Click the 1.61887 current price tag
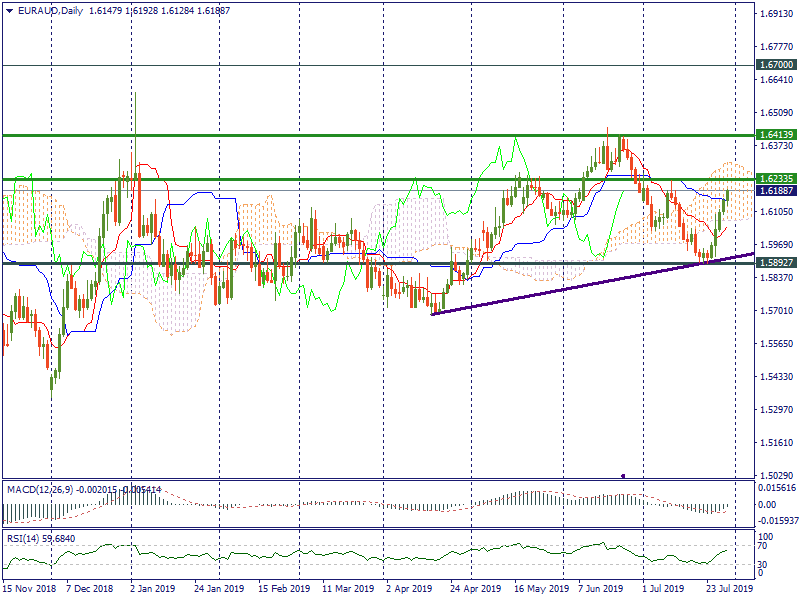800x600 pixels. tap(776, 190)
